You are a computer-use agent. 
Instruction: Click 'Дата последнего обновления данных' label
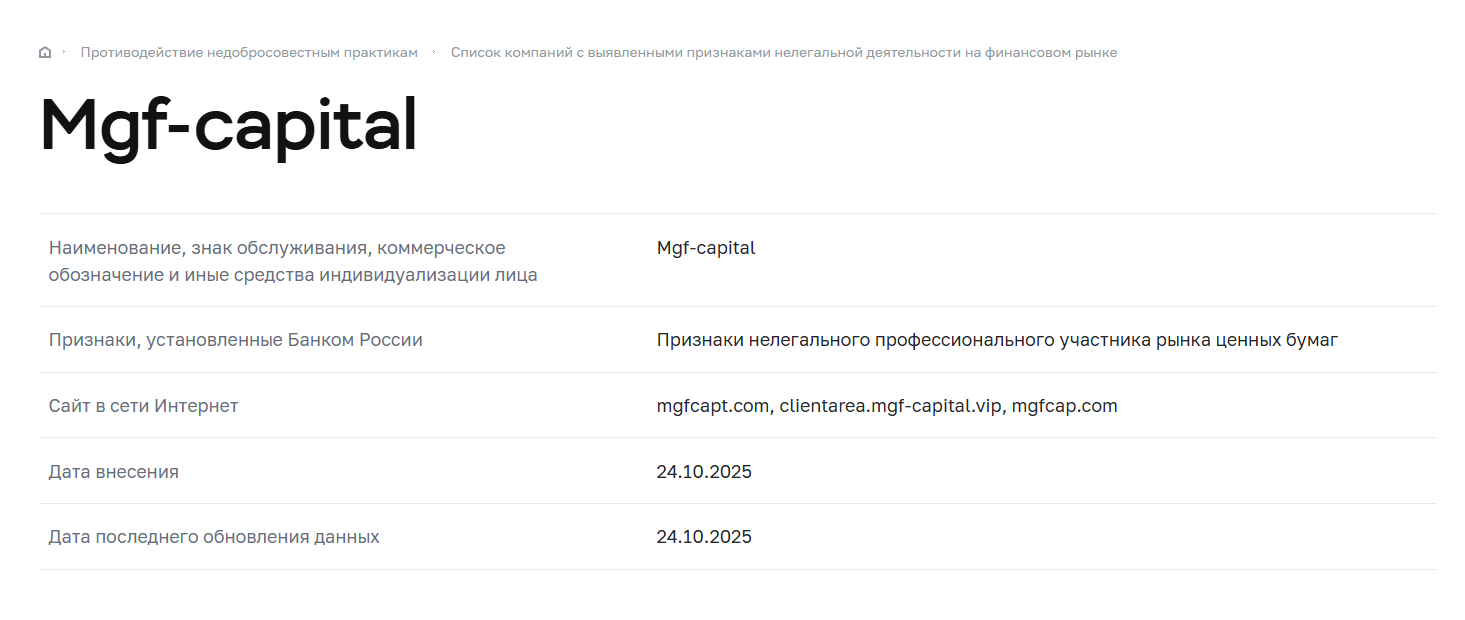[214, 537]
